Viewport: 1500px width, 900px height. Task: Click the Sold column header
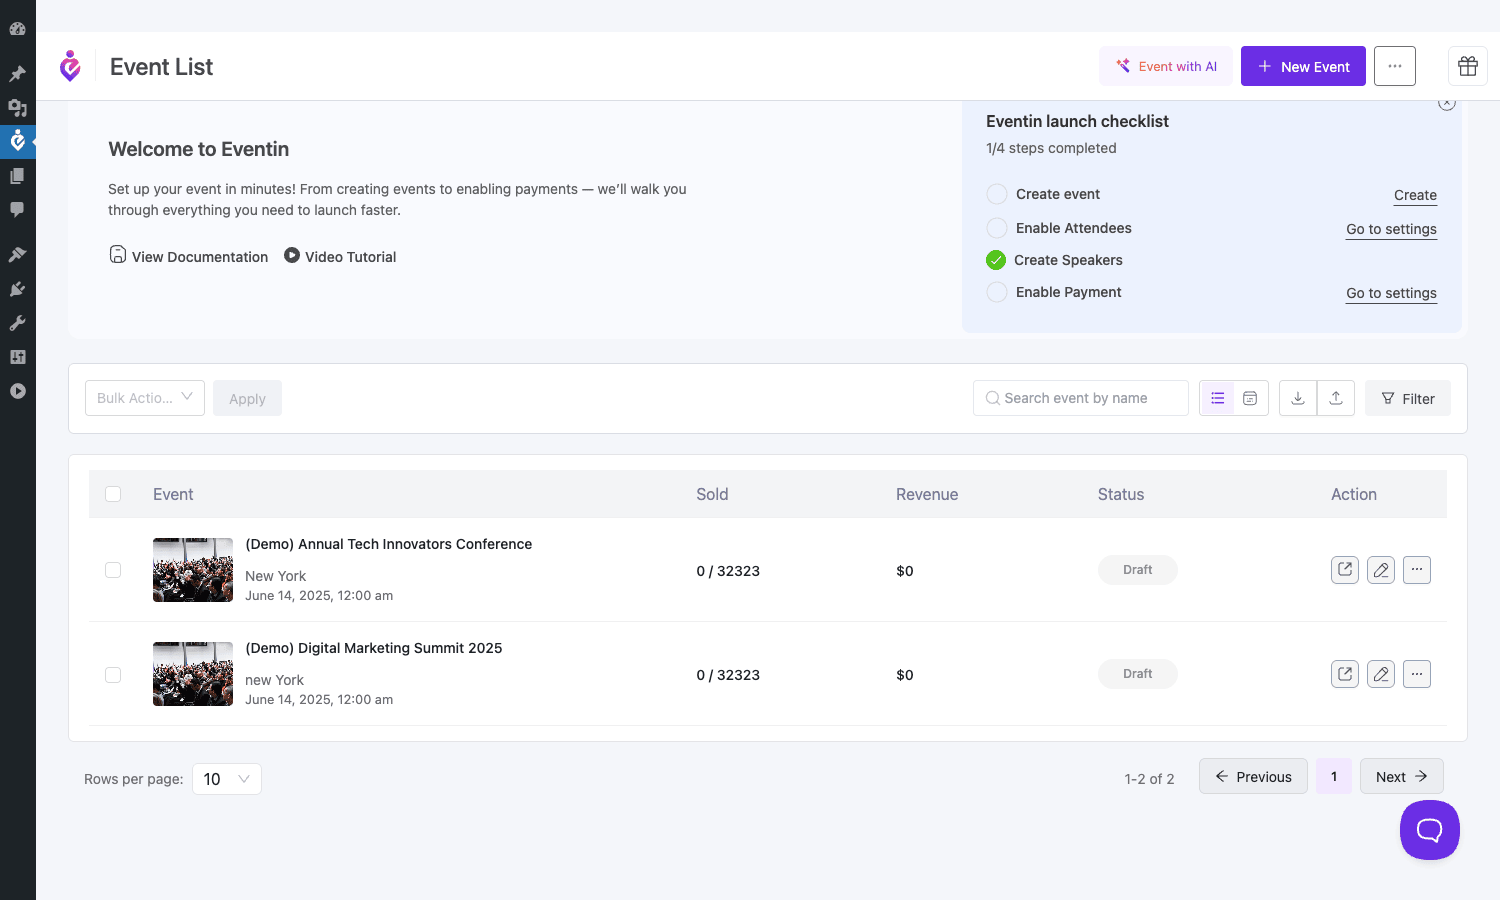click(712, 494)
